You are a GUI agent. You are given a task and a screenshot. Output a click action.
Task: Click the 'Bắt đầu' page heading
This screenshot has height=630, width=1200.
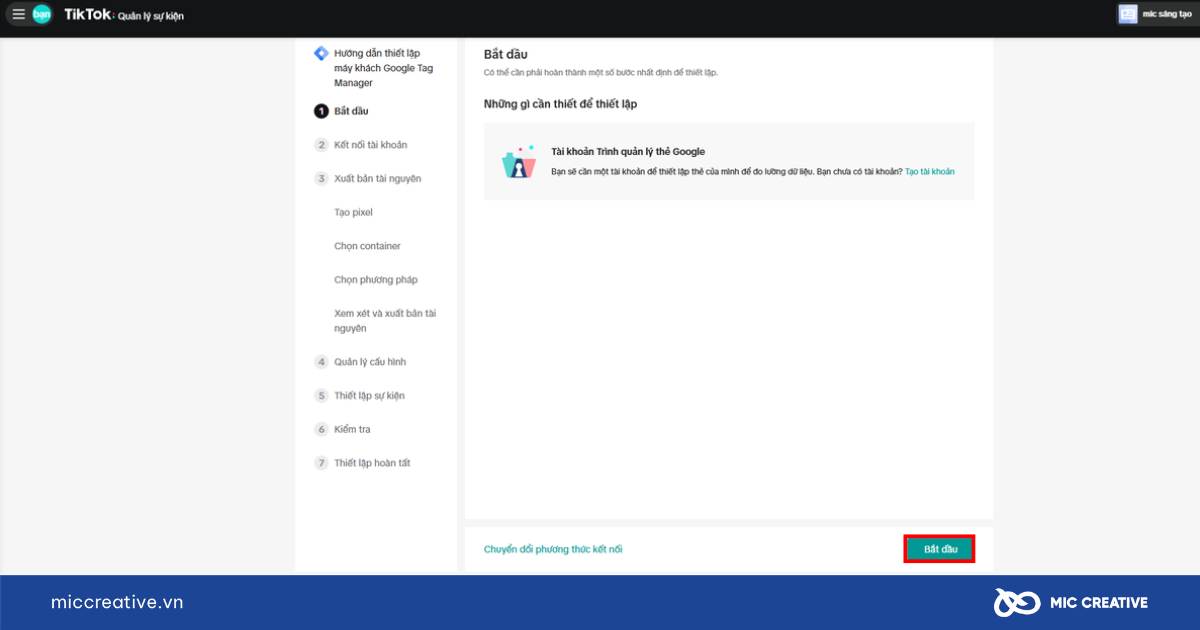point(505,54)
